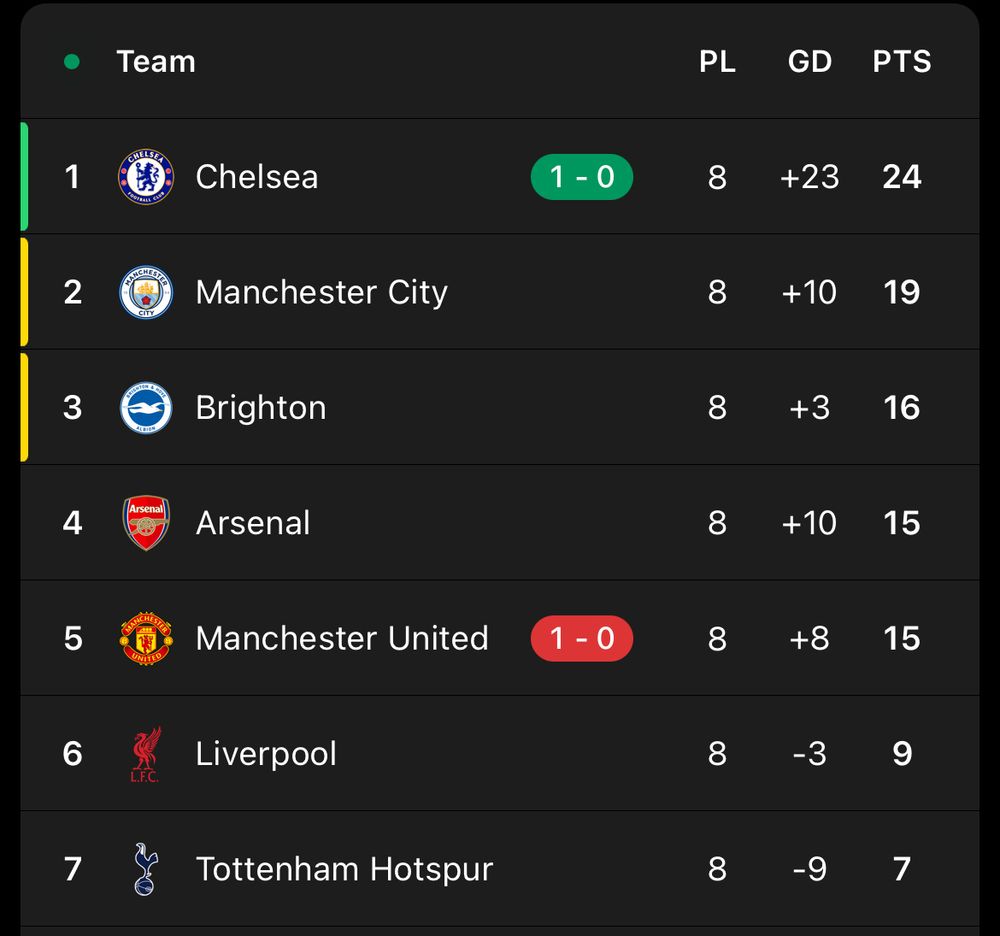Click the green dot in table header
The image size is (1000, 936).
click(x=72, y=62)
